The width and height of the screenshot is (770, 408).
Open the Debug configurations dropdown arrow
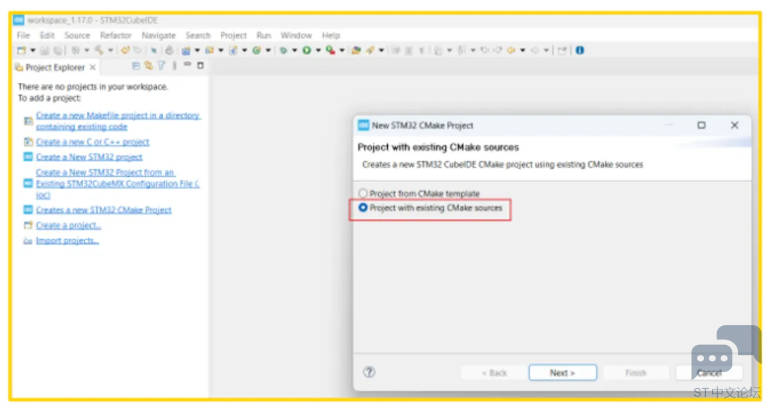tap(295, 50)
